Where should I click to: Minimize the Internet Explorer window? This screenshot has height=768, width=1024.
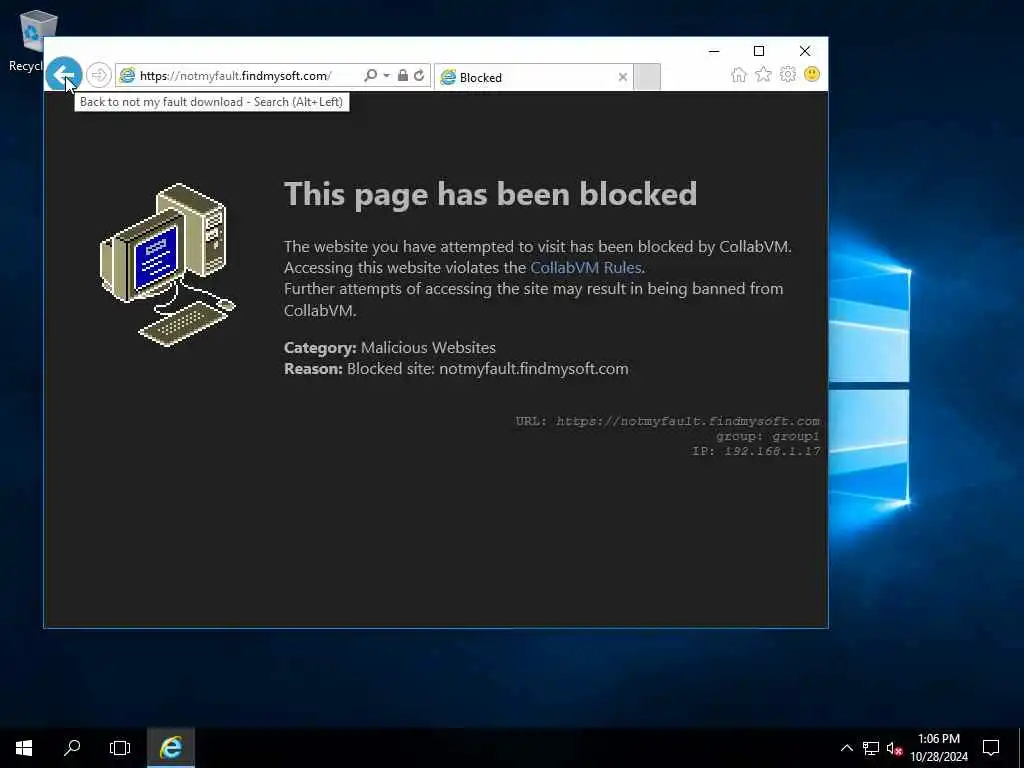coord(714,51)
